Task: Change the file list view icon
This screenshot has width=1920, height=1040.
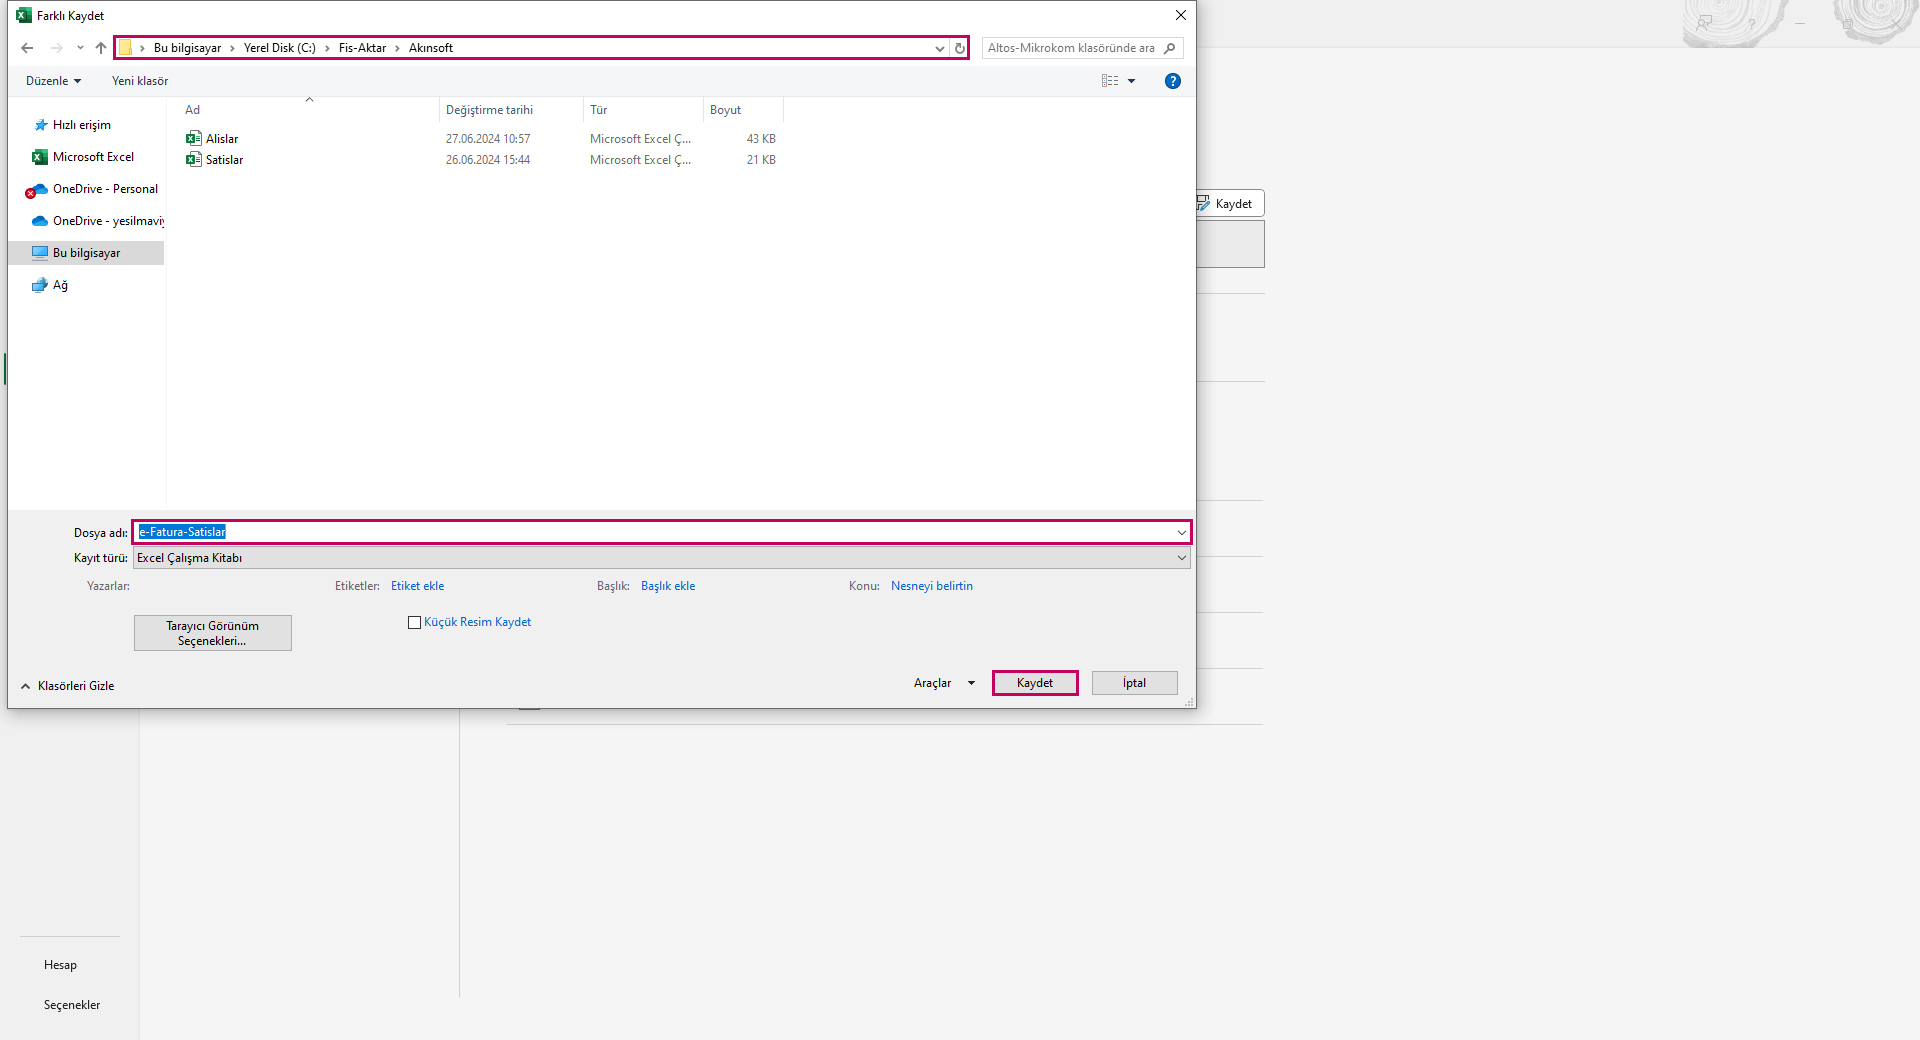Action: click(1110, 81)
